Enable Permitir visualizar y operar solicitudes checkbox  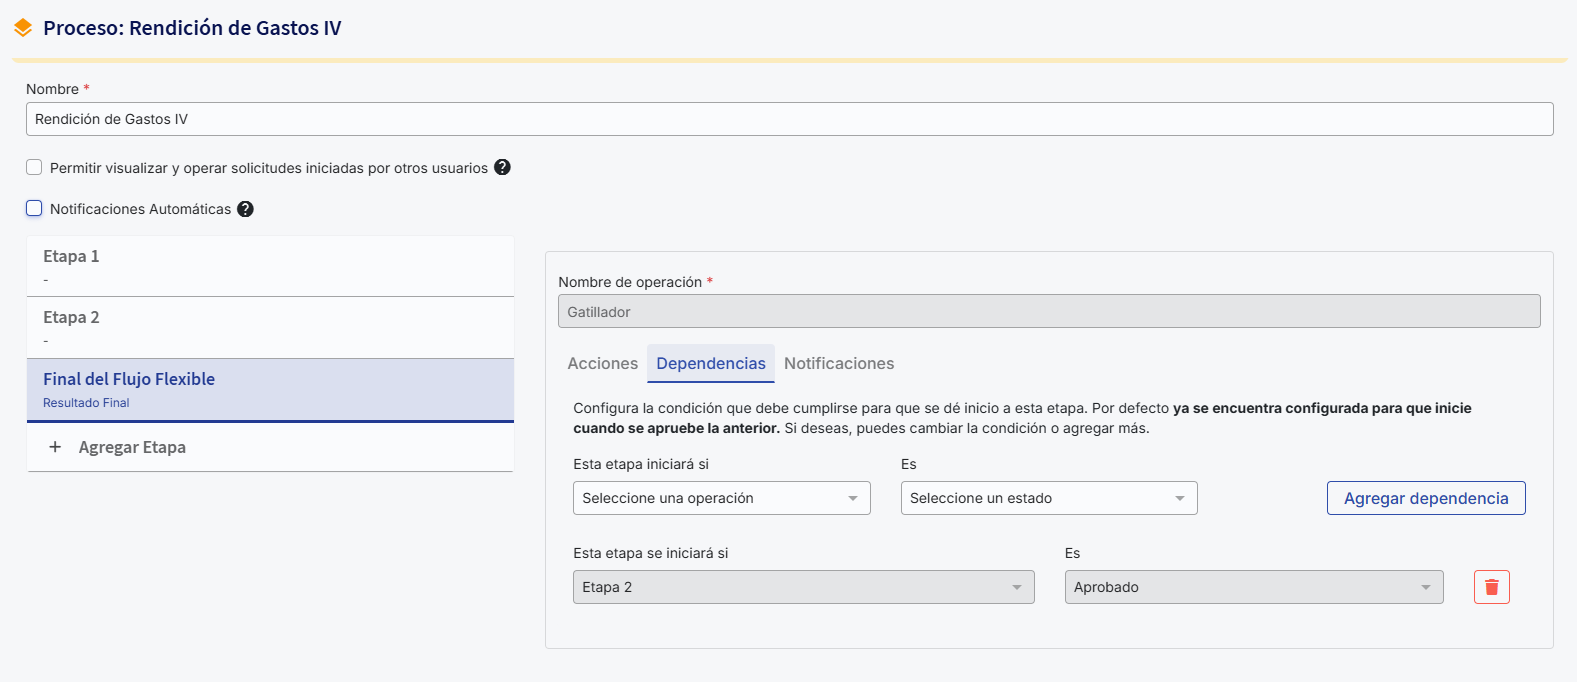coord(34,167)
